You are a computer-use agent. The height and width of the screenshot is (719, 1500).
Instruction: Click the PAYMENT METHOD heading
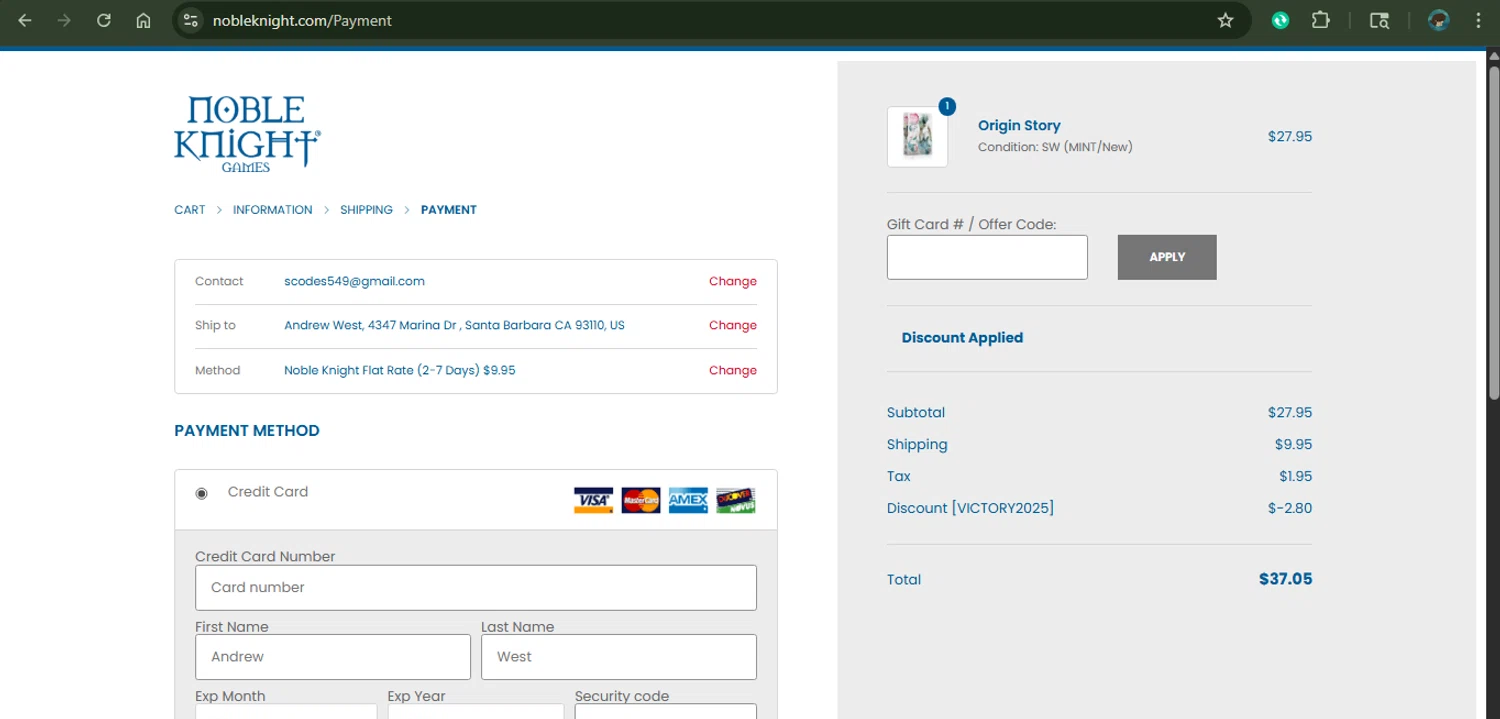tap(247, 431)
